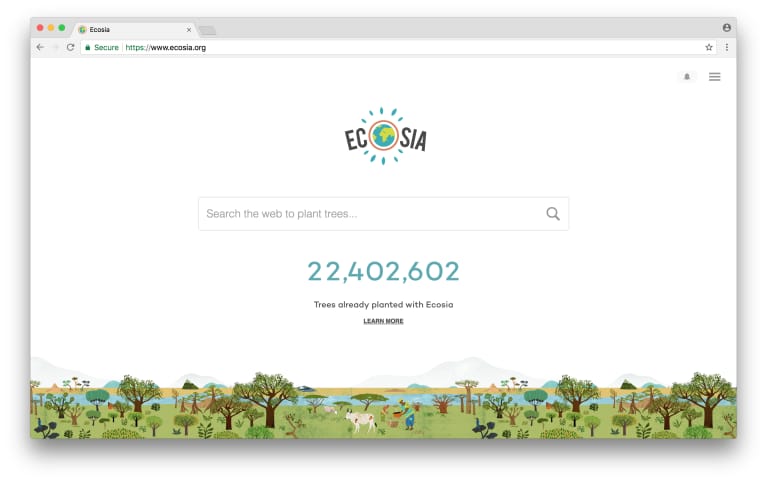
Task: Reload the page with refresh icon
Action: tap(70, 47)
